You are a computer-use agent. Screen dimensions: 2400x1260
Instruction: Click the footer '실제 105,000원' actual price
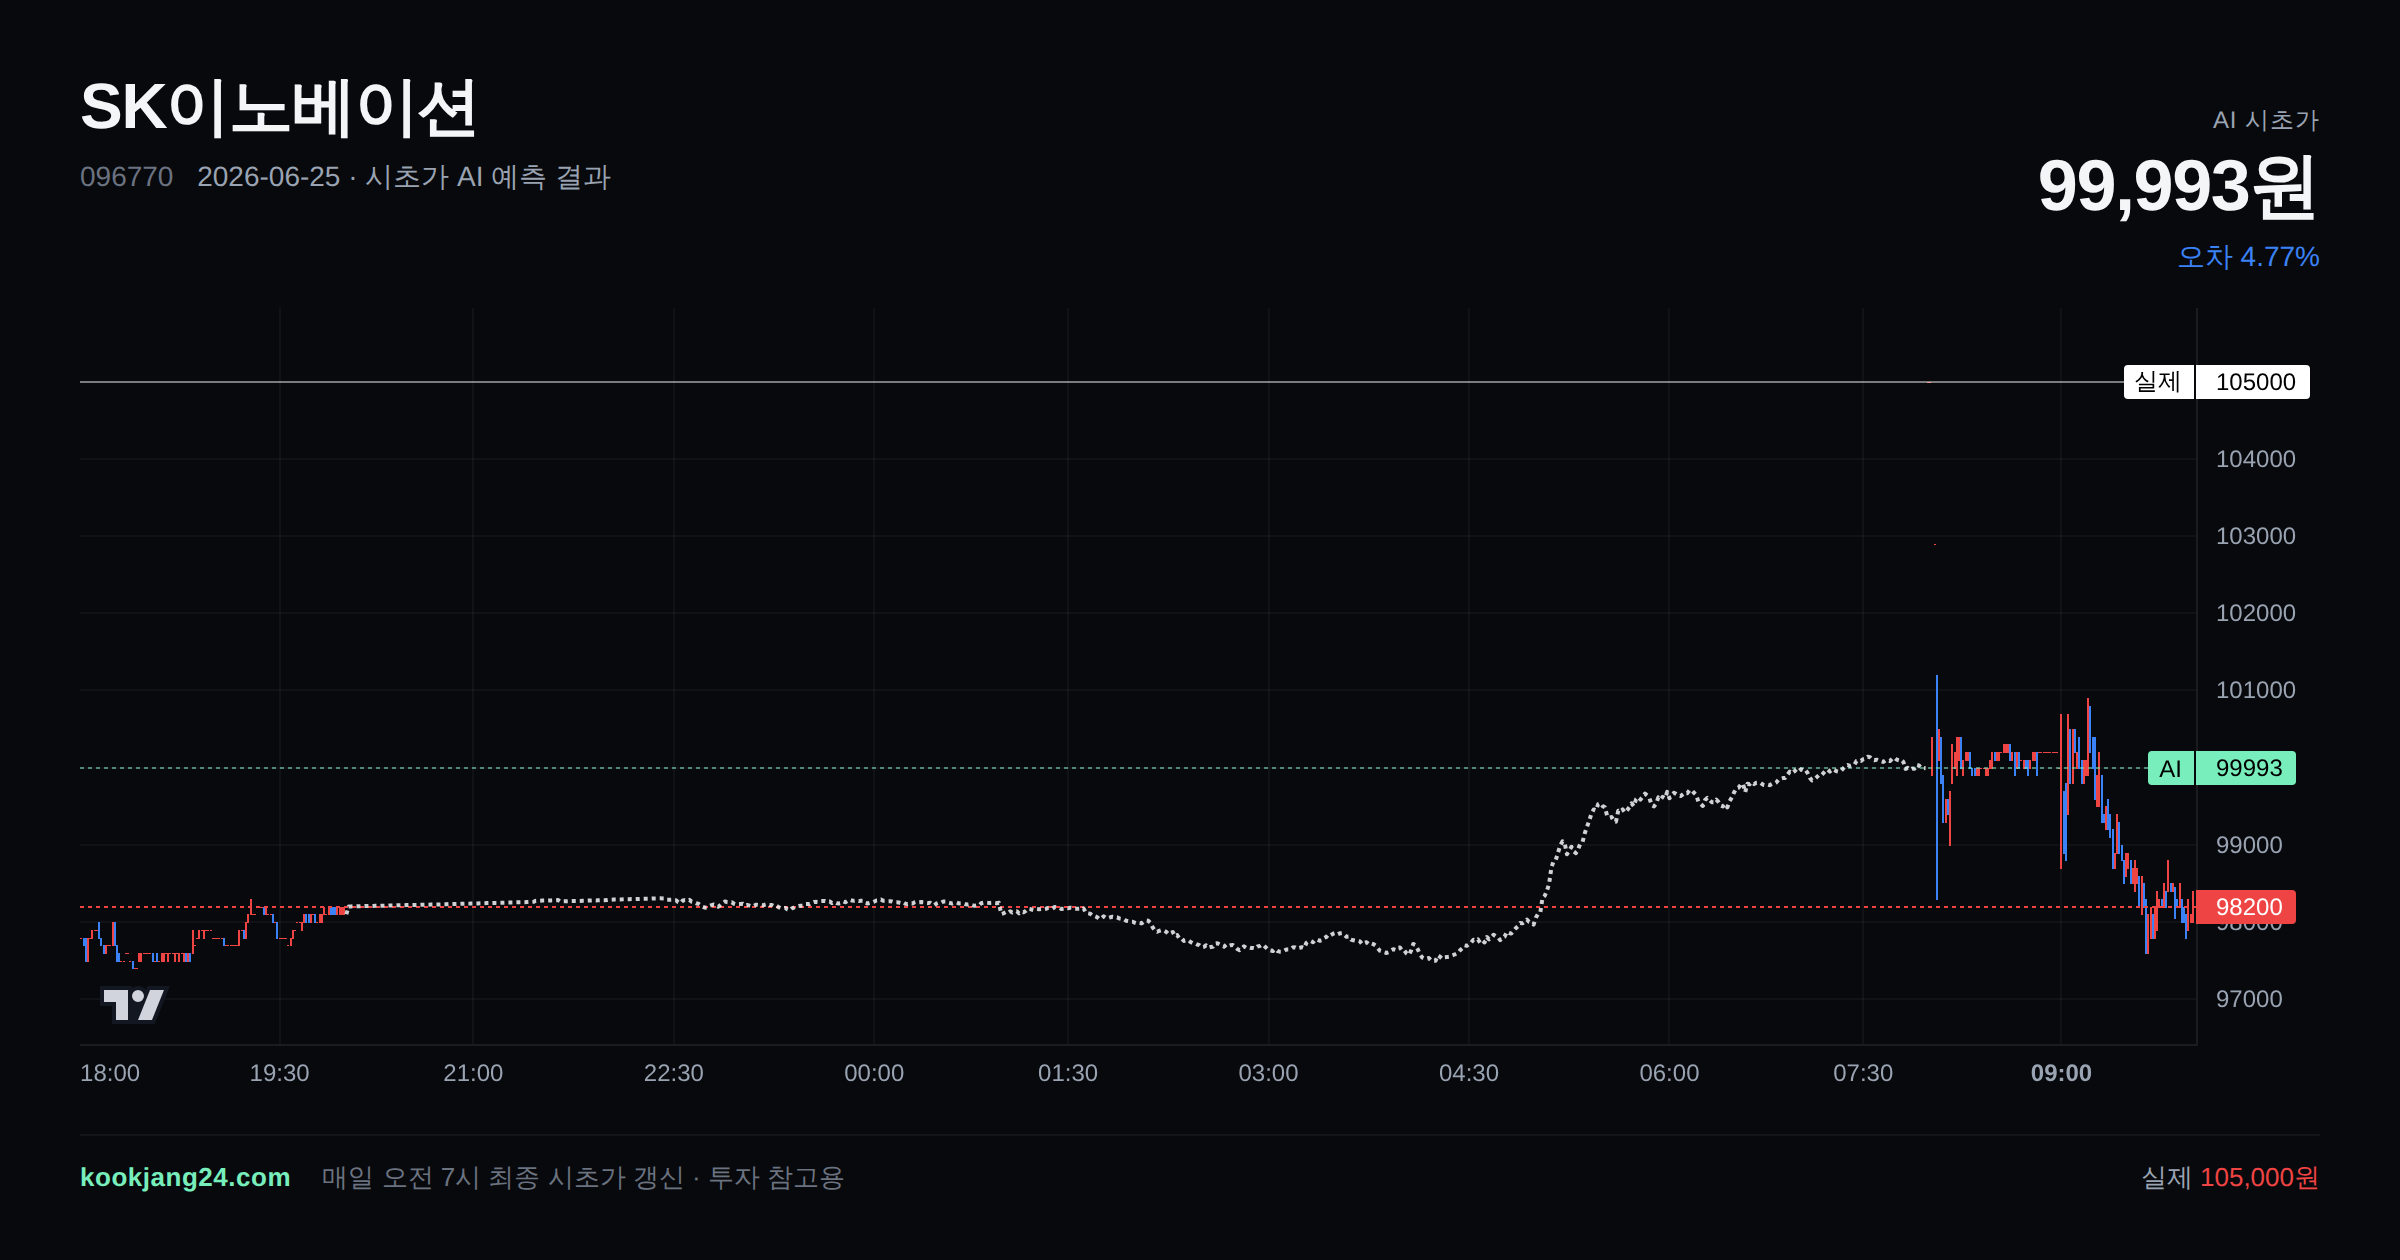(x=2230, y=1177)
